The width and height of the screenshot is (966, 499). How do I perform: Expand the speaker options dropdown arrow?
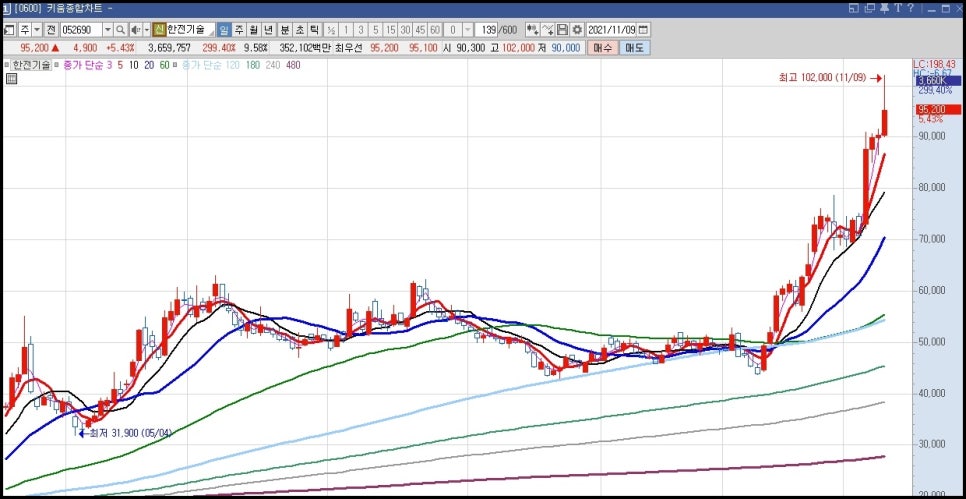tap(147, 30)
